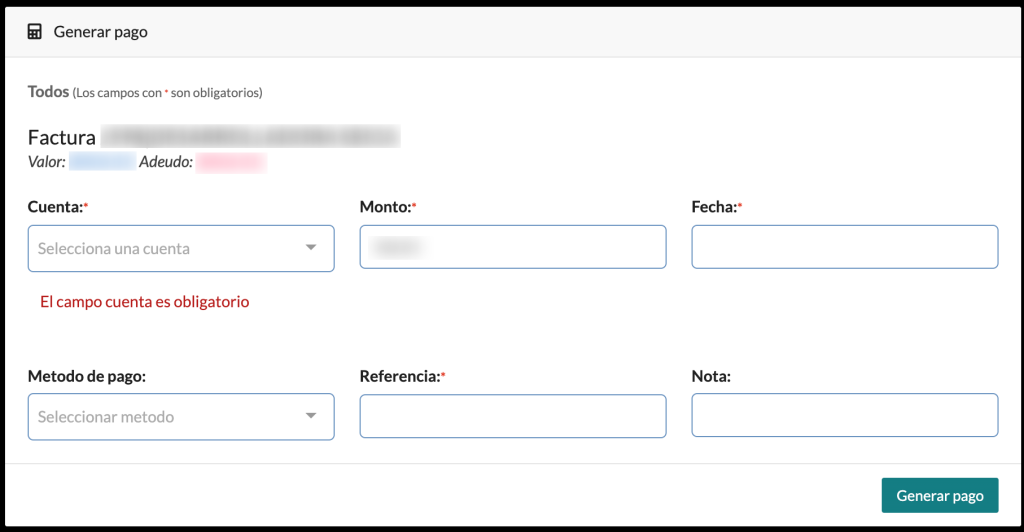Image resolution: width=1024 pixels, height=532 pixels.
Task: Click the 'Metodo de pago:' label
Action: click(x=87, y=377)
